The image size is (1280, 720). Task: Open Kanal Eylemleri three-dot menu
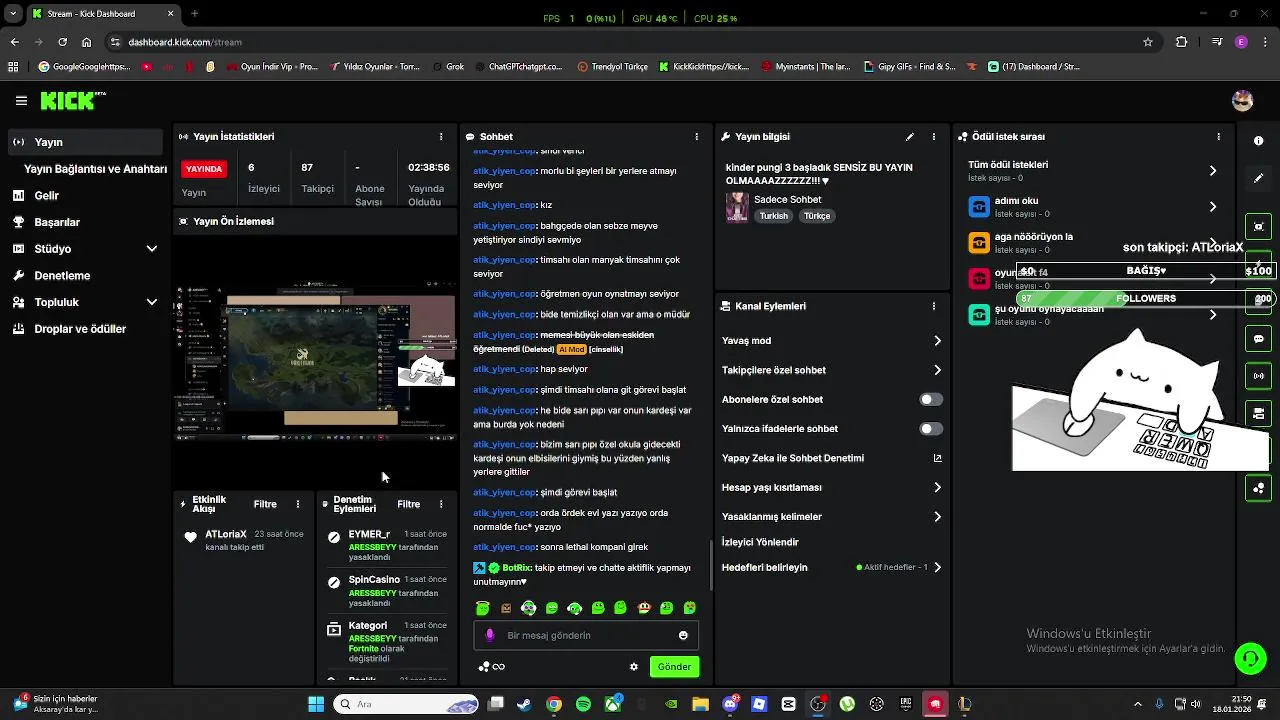coord(934,306)
